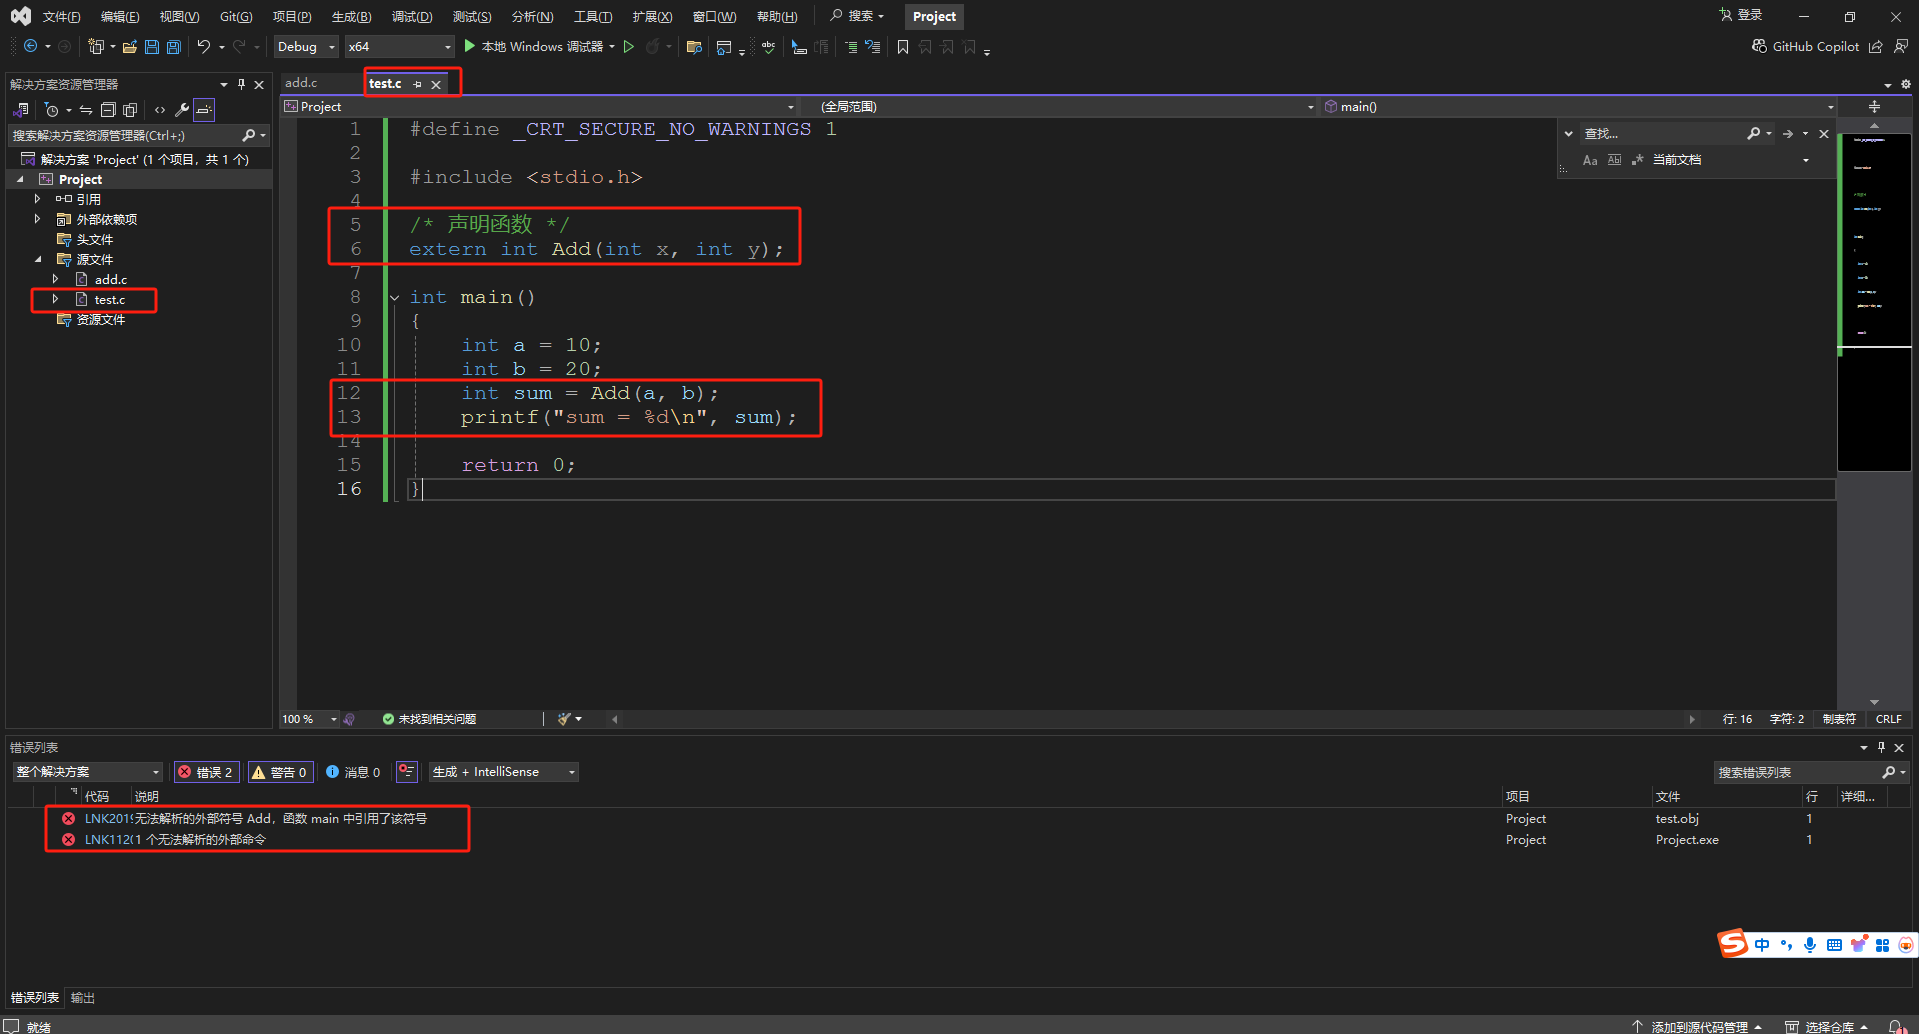Click the pin icon on the test.c tab
This screenshot has height=1034, width=1919.
(x=417, y=84)
